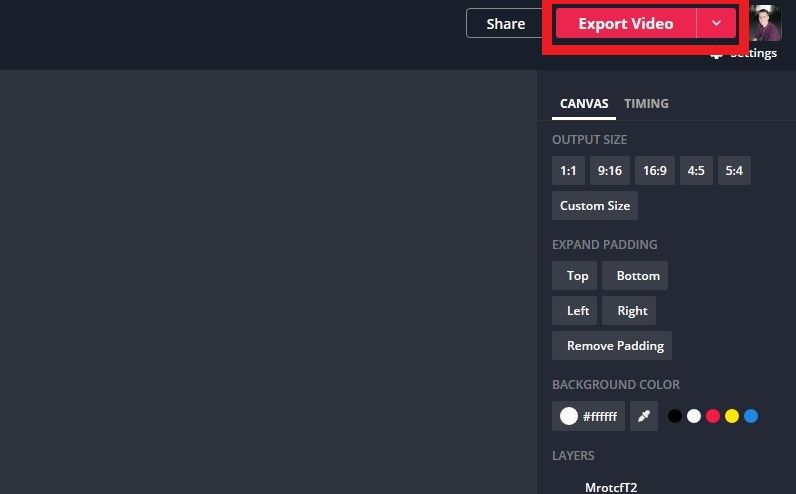Pick the black background color swatch
The width and height of the screenshot is (796, 494).
coord(675,416)
